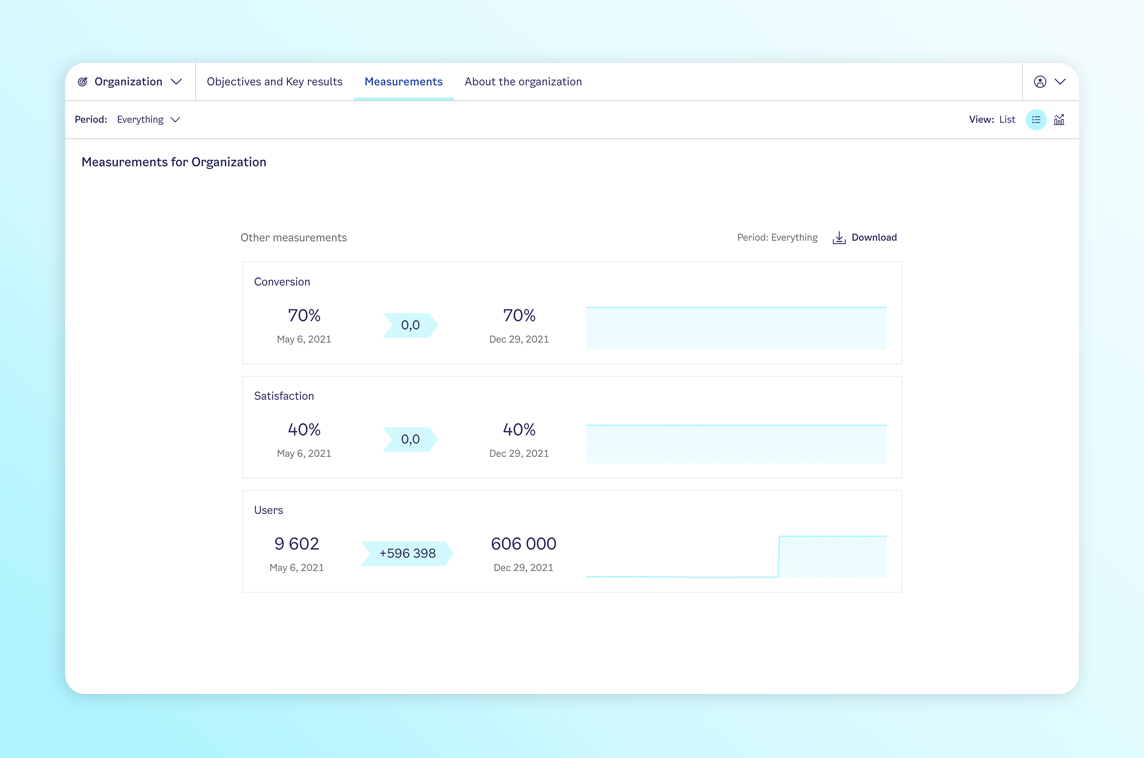Click the Users growth chart
Image resolution: width=1144 pixels, height=758 pixels.
[x=736, y=556]
